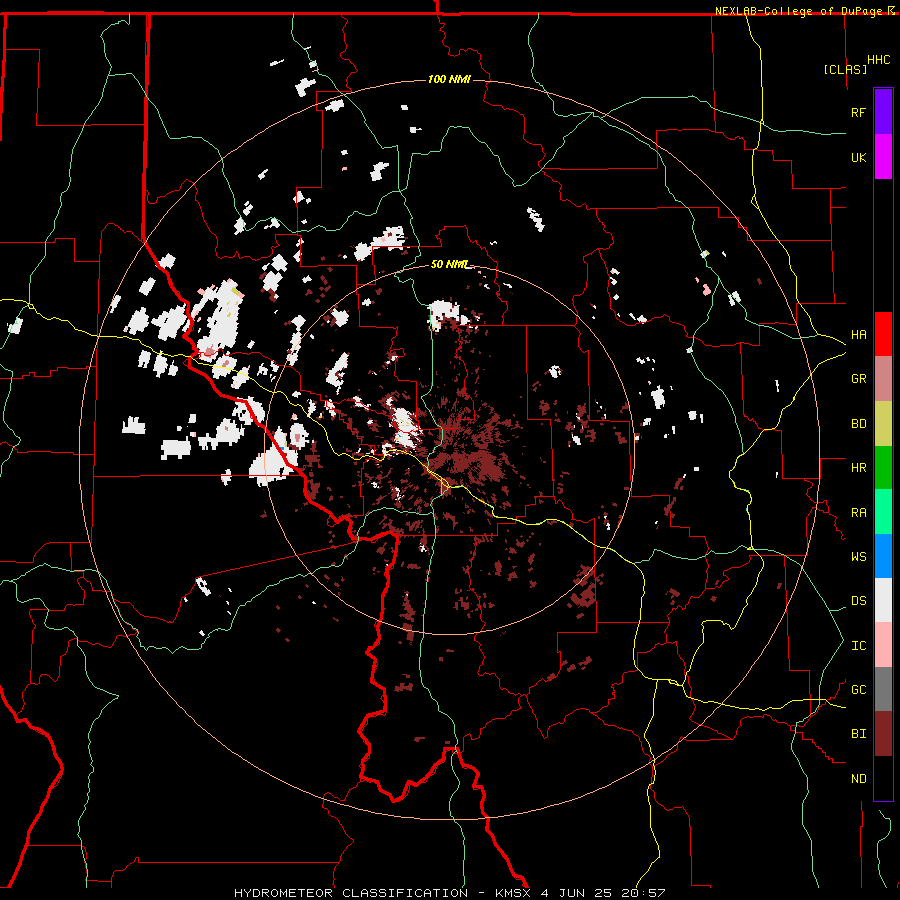900x900 pixels.
Task: Click the BI brown legend swatch
Action: (883, 734)
